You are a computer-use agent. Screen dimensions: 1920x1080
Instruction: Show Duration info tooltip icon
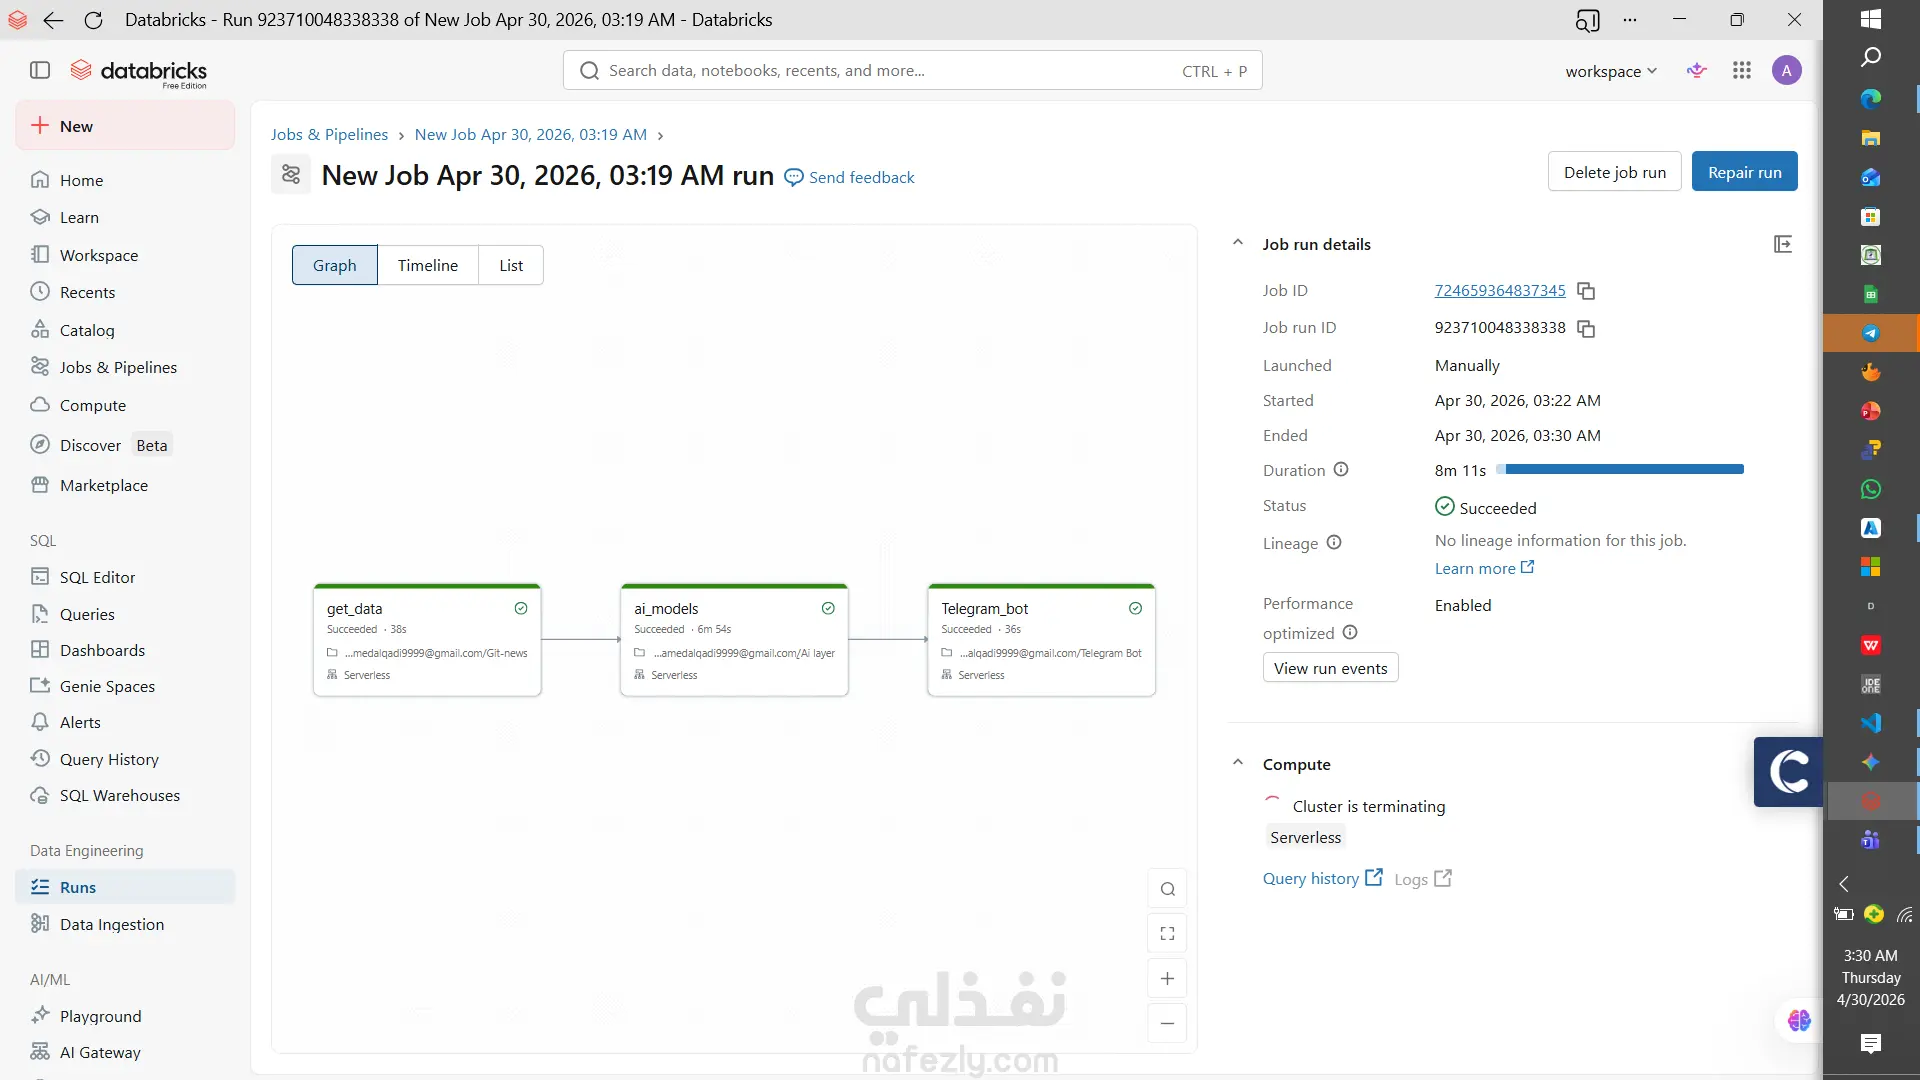click(x=1341, y=469)
